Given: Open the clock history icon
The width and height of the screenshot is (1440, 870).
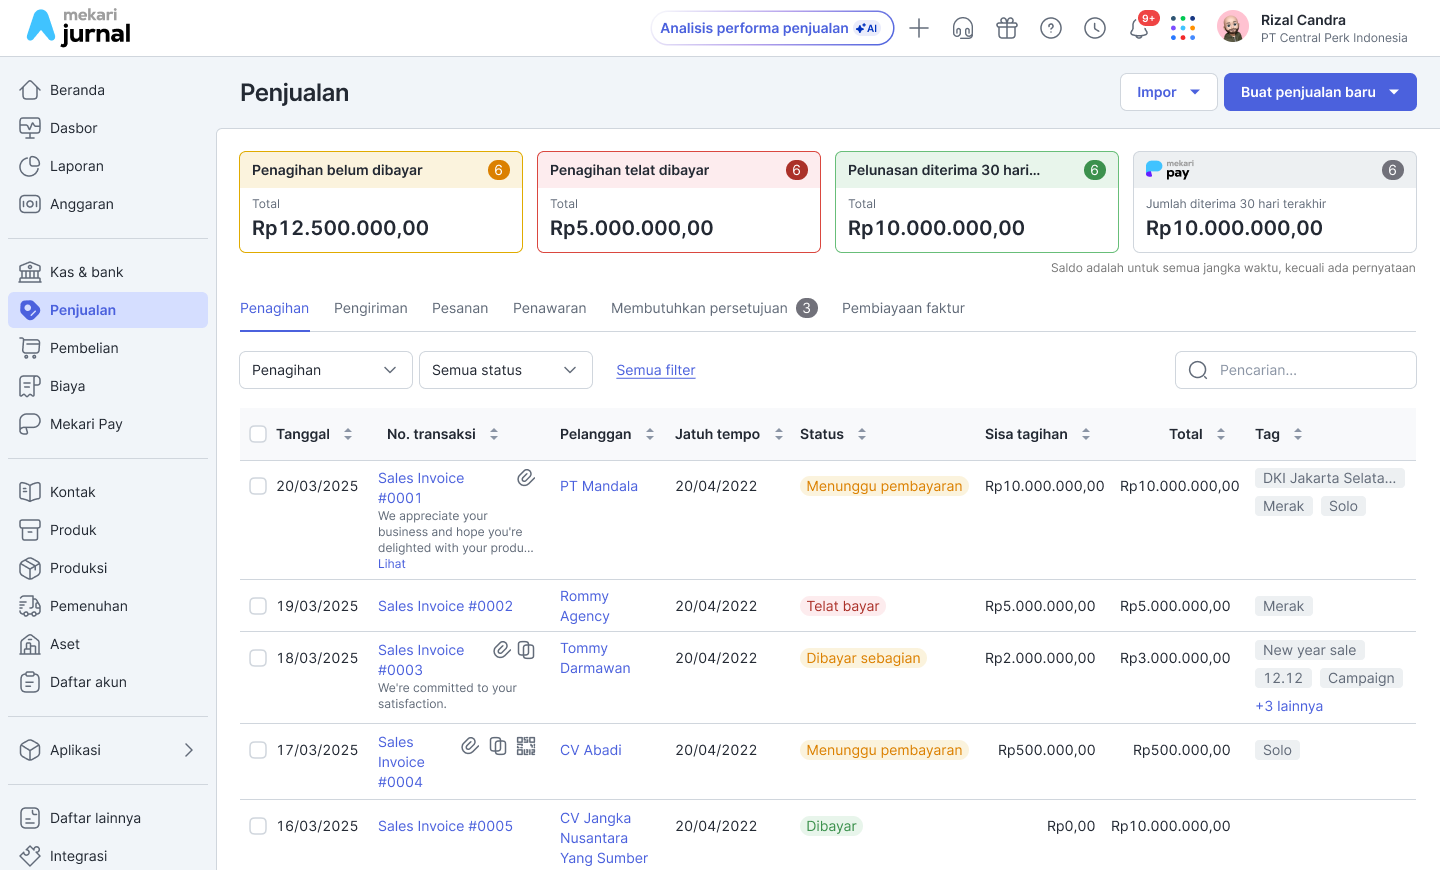Looking at the screenshot, I should 1095,29.
